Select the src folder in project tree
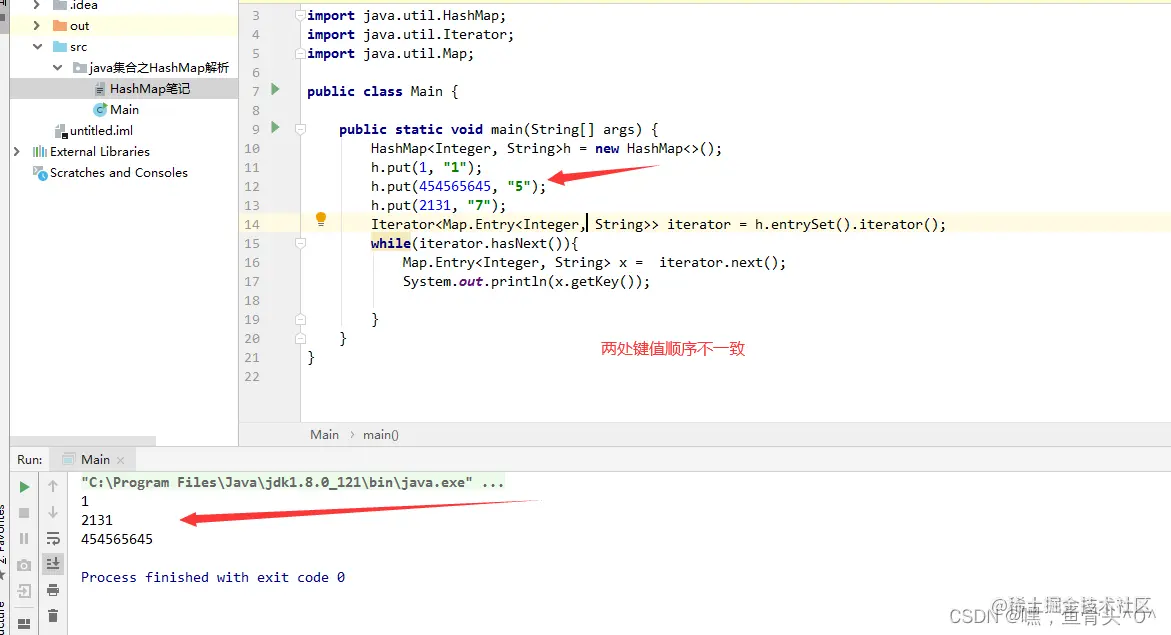The width and height of the screenshot is (1171, 635). tap(78, 46)
